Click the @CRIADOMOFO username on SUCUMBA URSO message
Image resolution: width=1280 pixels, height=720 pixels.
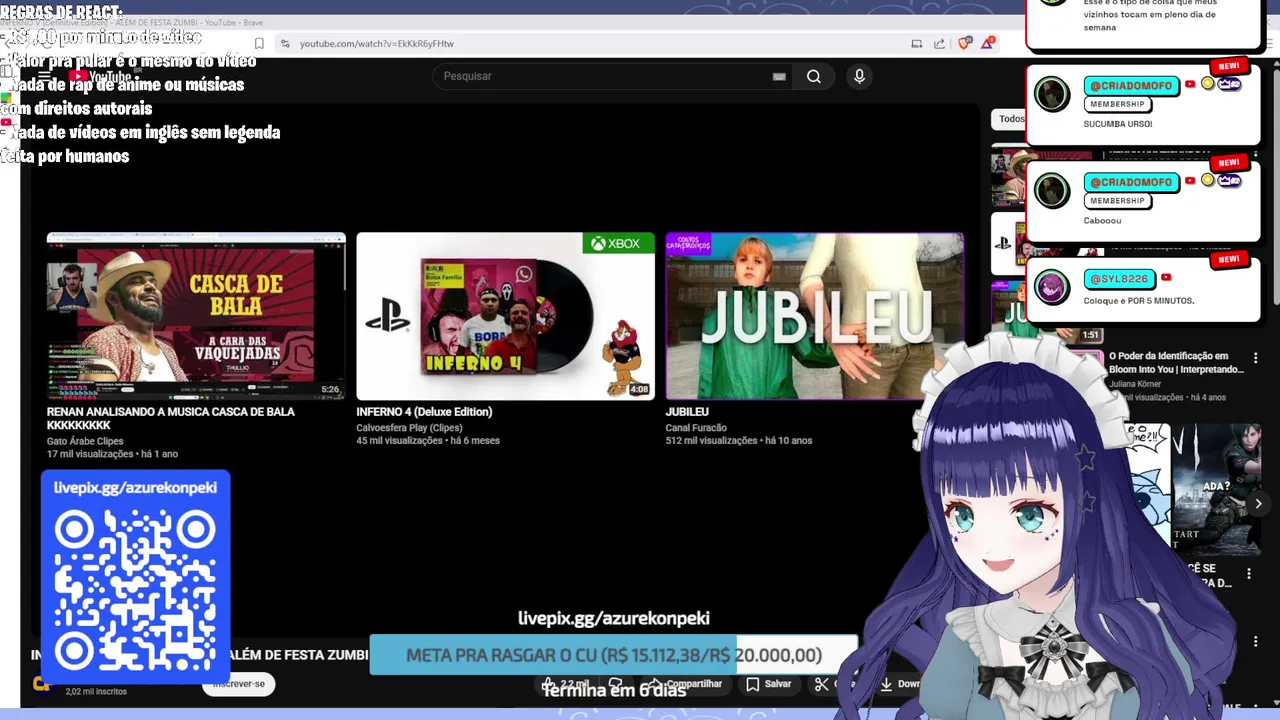[x=1131, y=85]
